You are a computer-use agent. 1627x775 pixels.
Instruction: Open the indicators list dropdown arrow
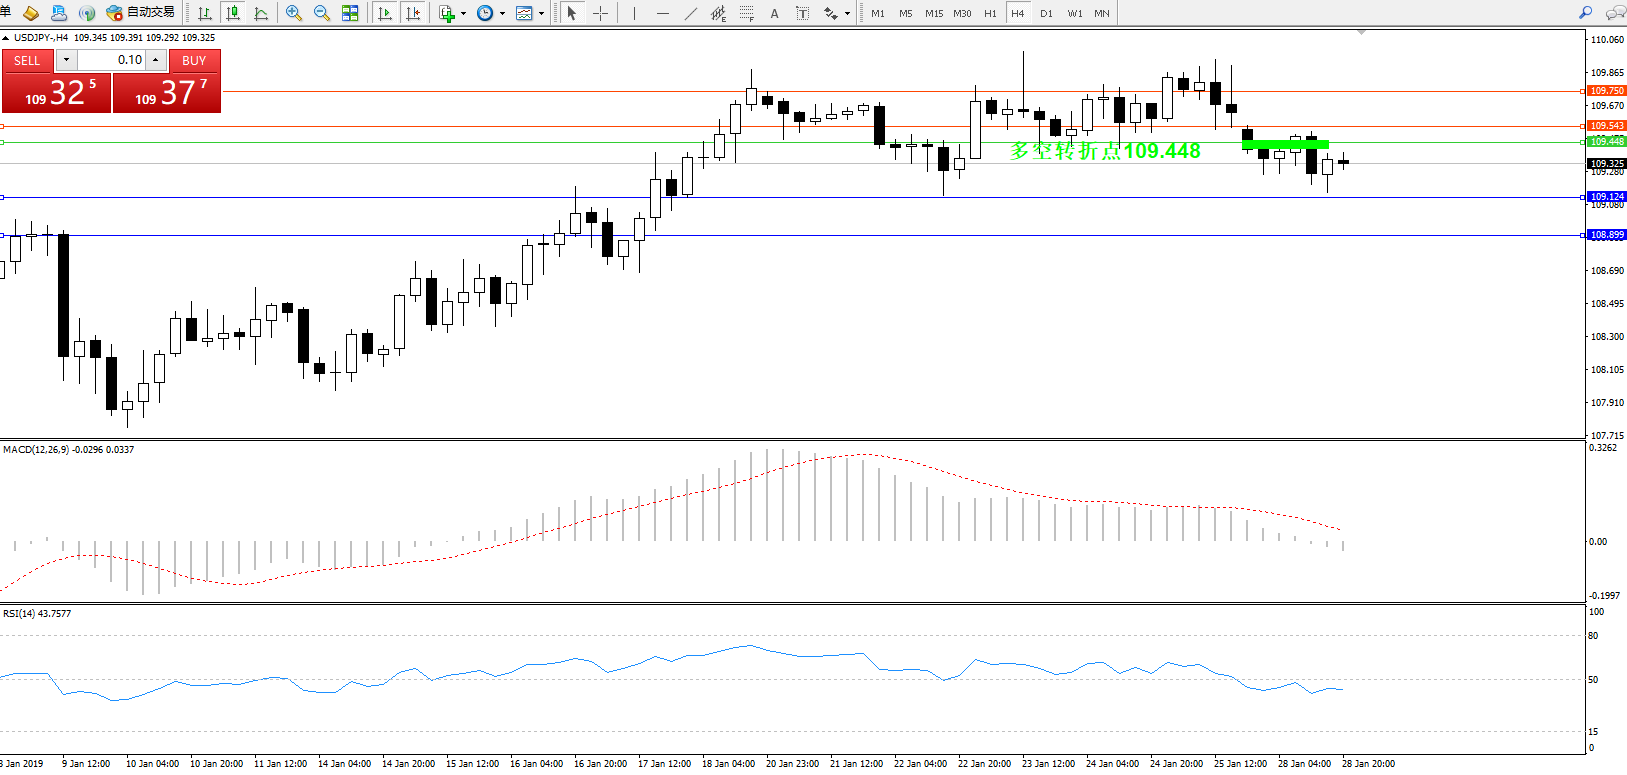coord(463,14)
